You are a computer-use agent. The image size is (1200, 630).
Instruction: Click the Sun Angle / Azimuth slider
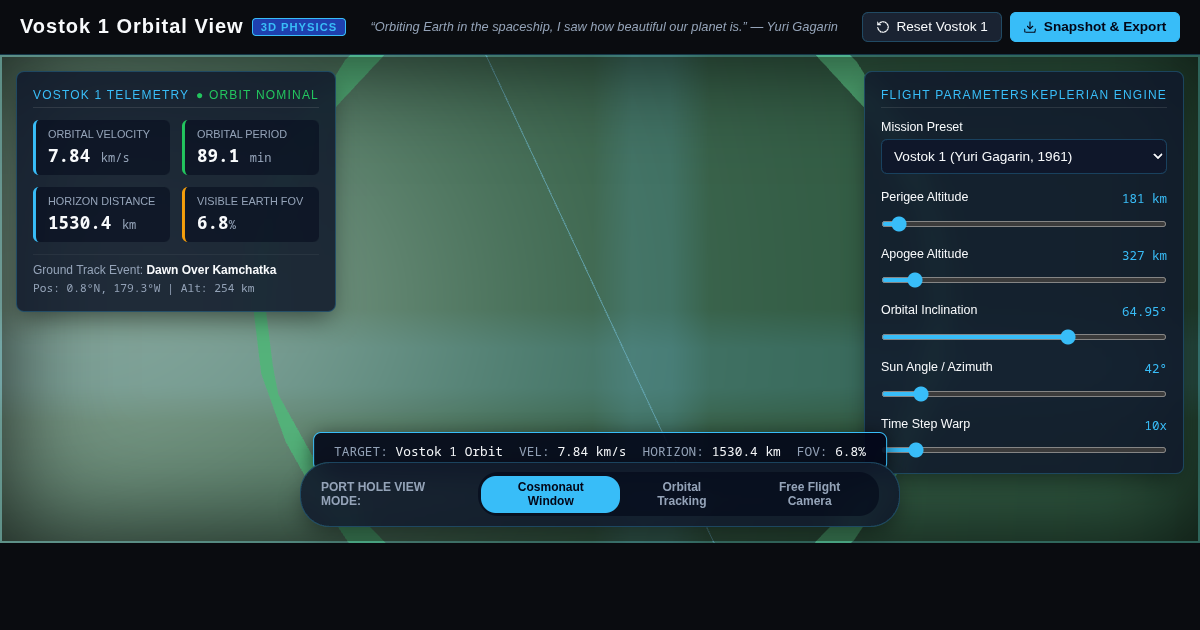(x=1024, y=394)
